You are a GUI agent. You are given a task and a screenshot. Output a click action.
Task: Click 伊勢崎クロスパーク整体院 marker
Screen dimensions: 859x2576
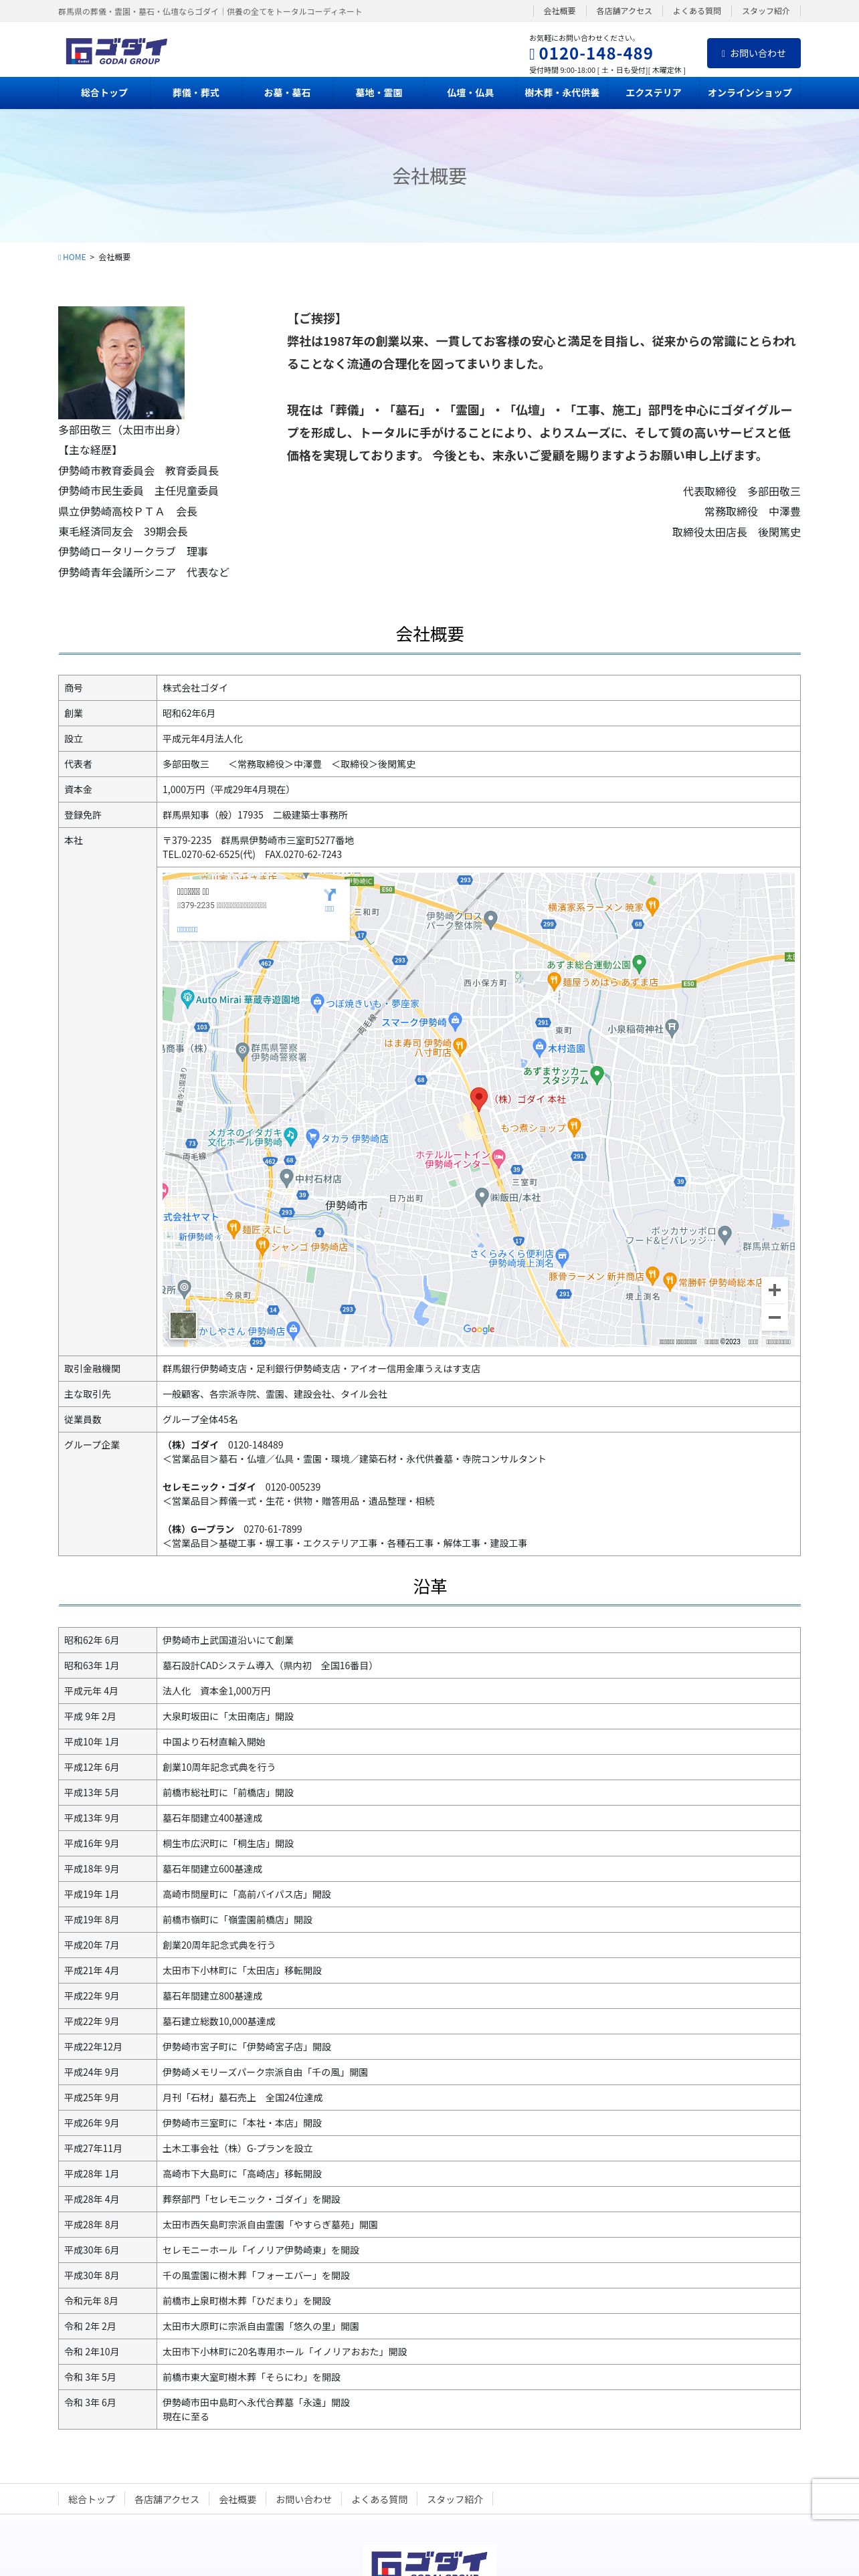click(490, 920)
